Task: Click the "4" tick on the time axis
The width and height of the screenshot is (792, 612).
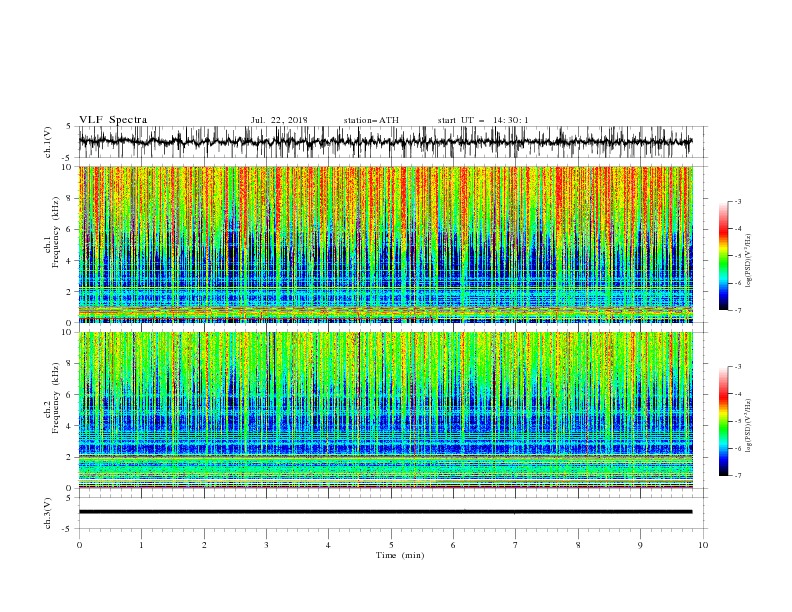Action: [x=328, y=545]
